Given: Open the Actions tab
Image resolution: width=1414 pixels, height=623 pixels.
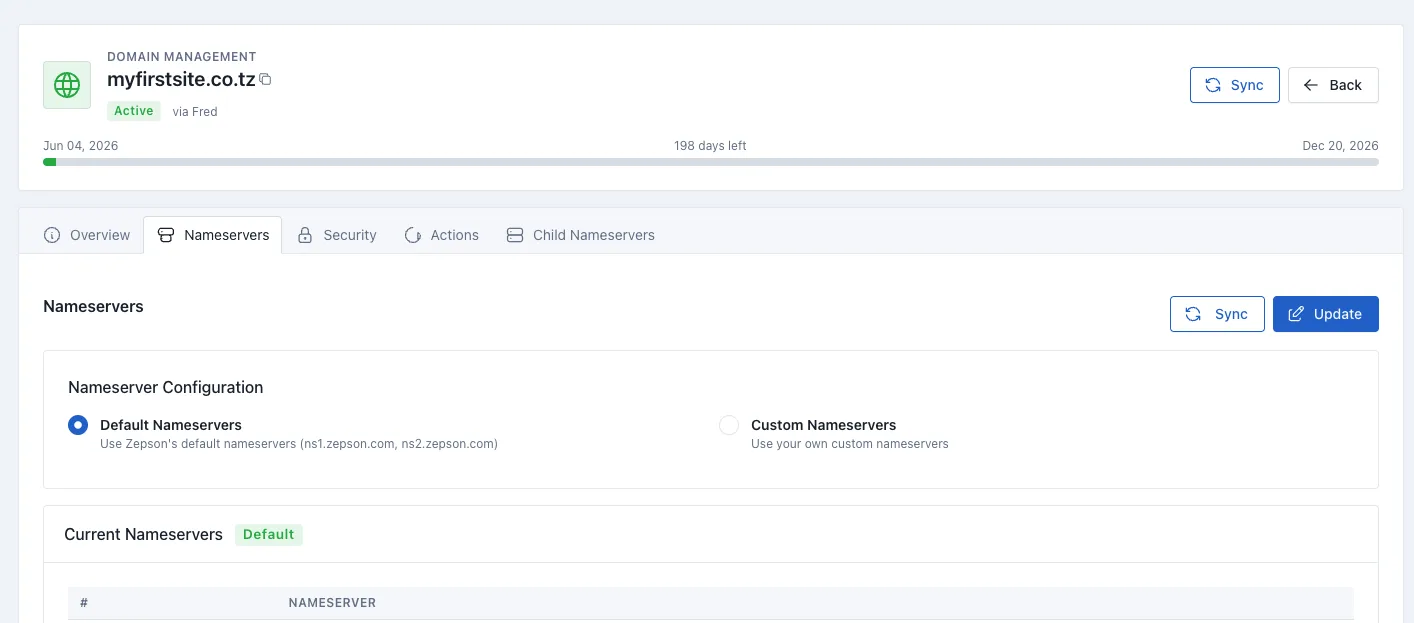Looking at the screenshot, I should pyautogui.click(x=442, y=235).
